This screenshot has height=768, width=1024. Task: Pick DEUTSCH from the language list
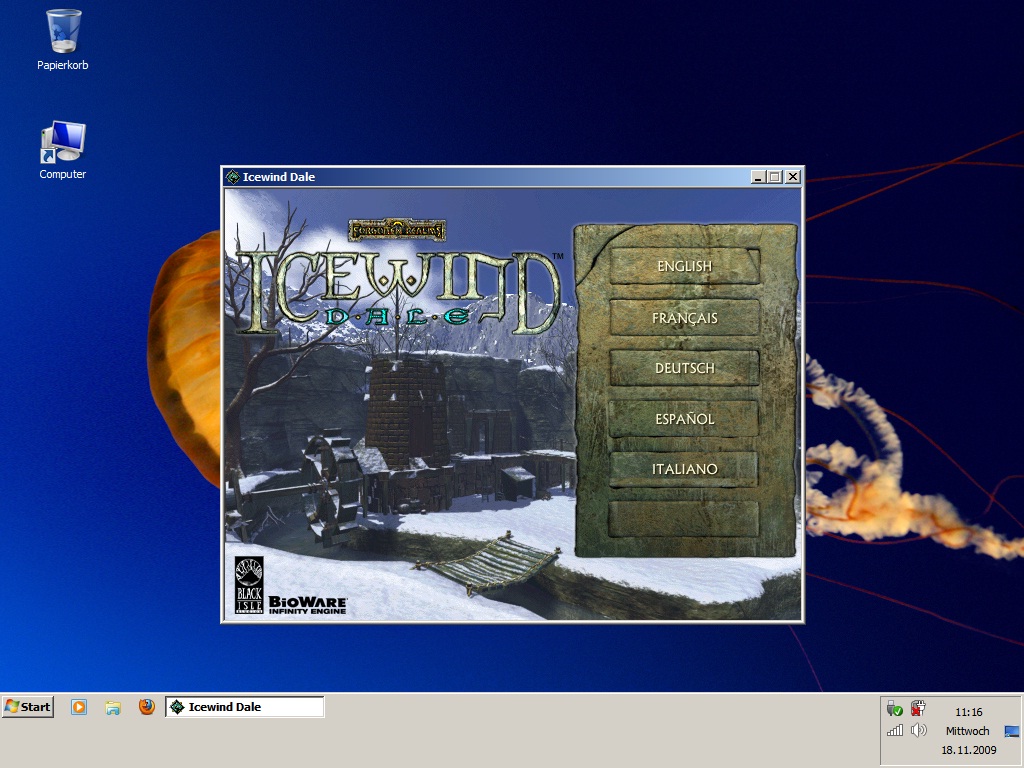(684, 368)
